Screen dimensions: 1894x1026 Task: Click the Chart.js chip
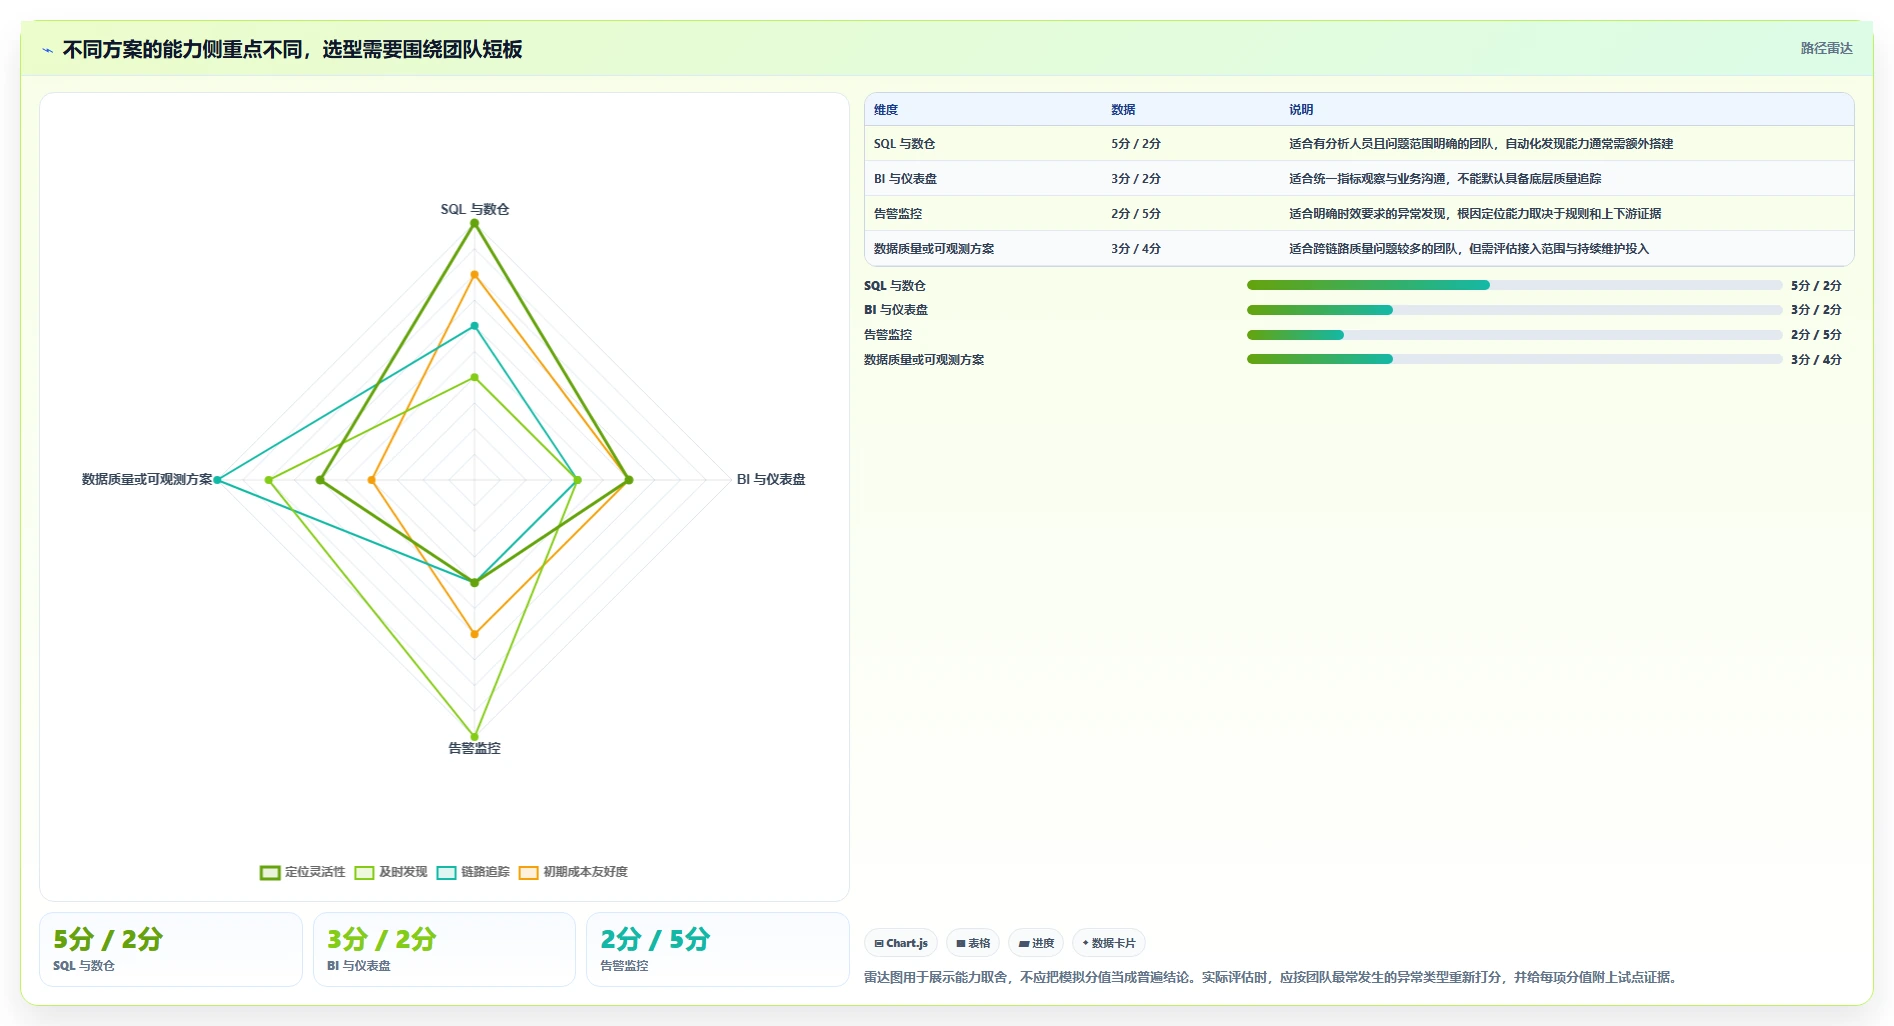900,943
